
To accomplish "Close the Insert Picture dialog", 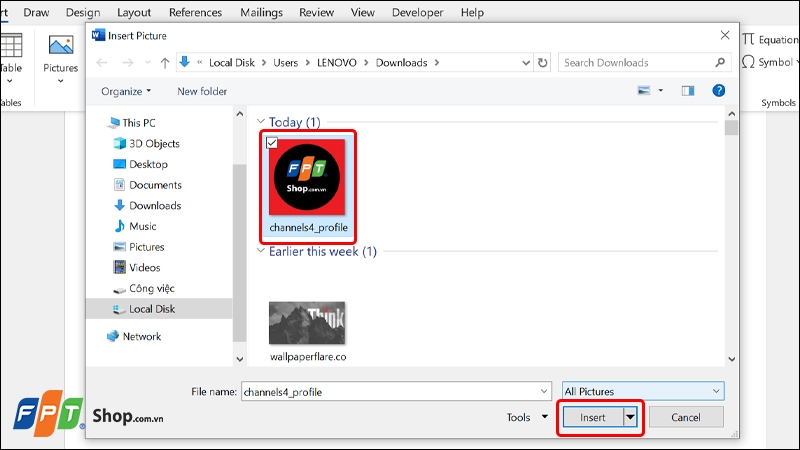I will (725, 35).
